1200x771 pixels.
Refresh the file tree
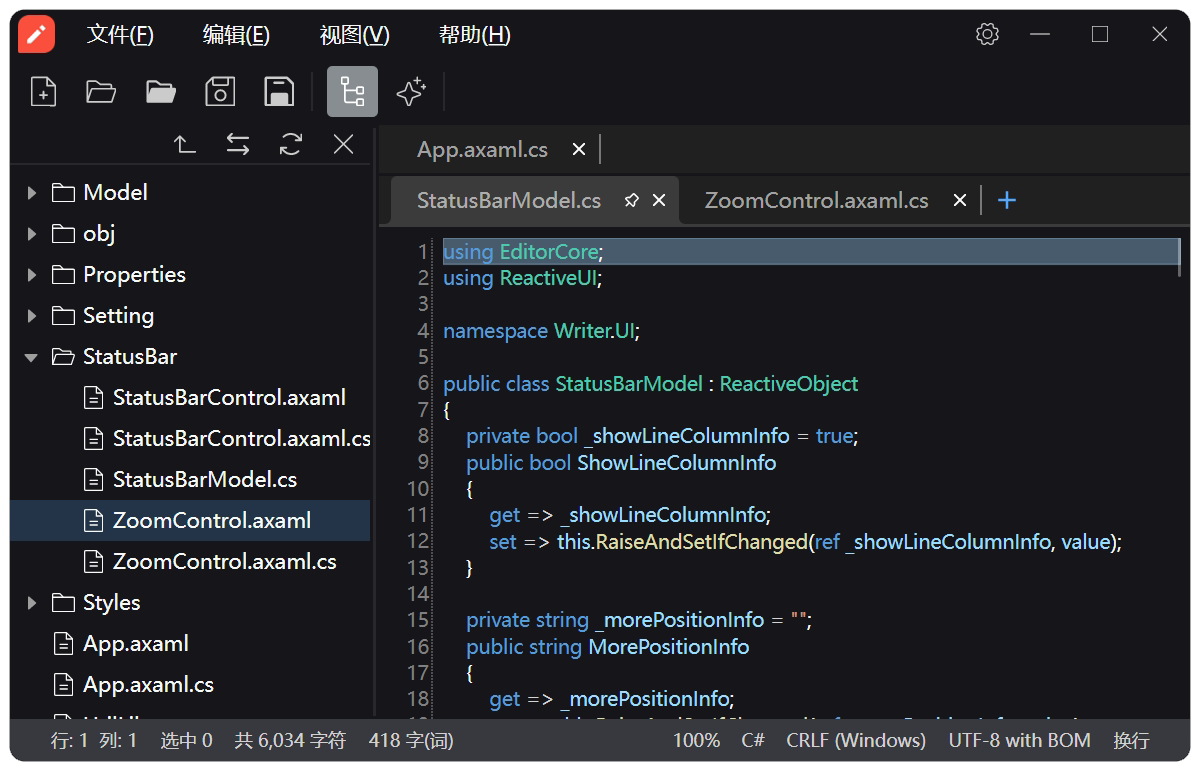(x=291, y=145)
